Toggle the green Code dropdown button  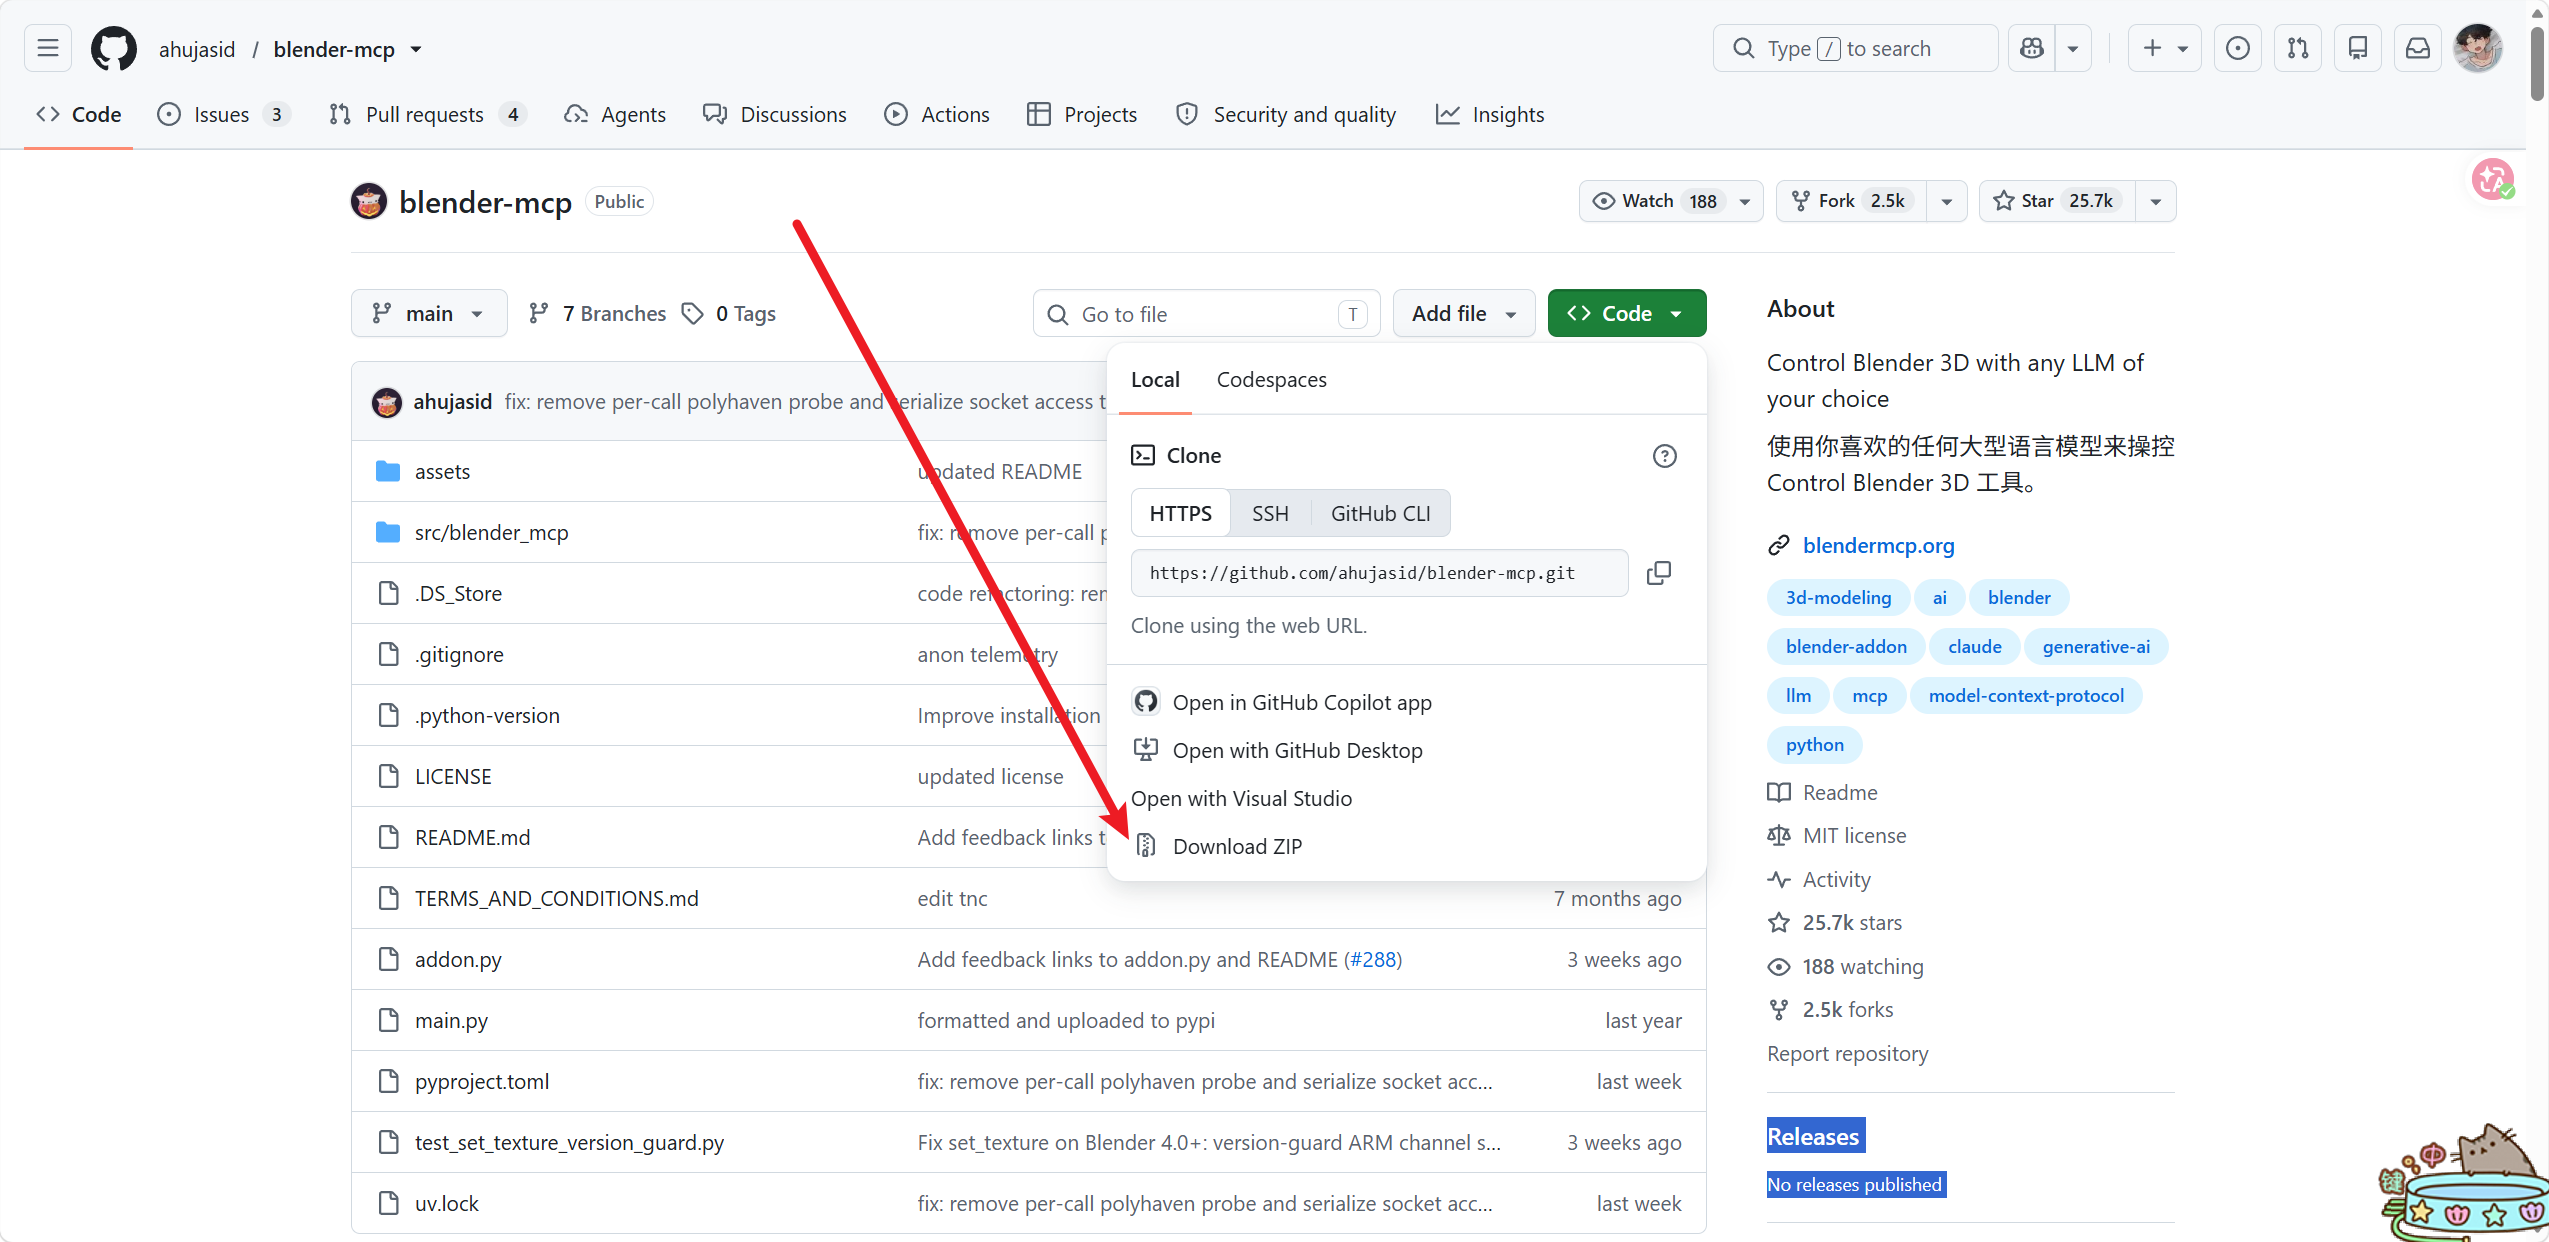point(1627,314)
